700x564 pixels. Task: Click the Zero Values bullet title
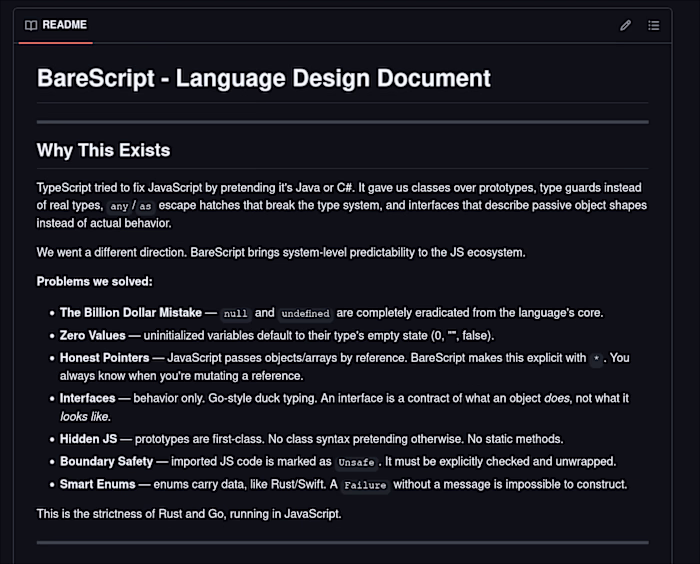pos(92,335)
